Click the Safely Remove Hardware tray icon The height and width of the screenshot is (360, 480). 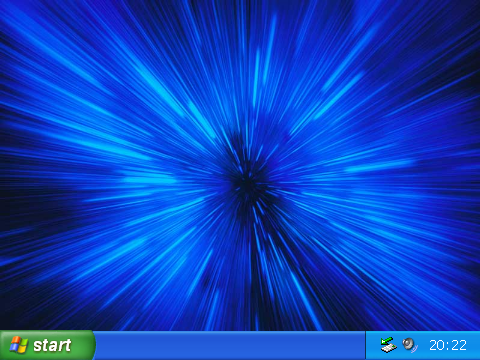388,345
